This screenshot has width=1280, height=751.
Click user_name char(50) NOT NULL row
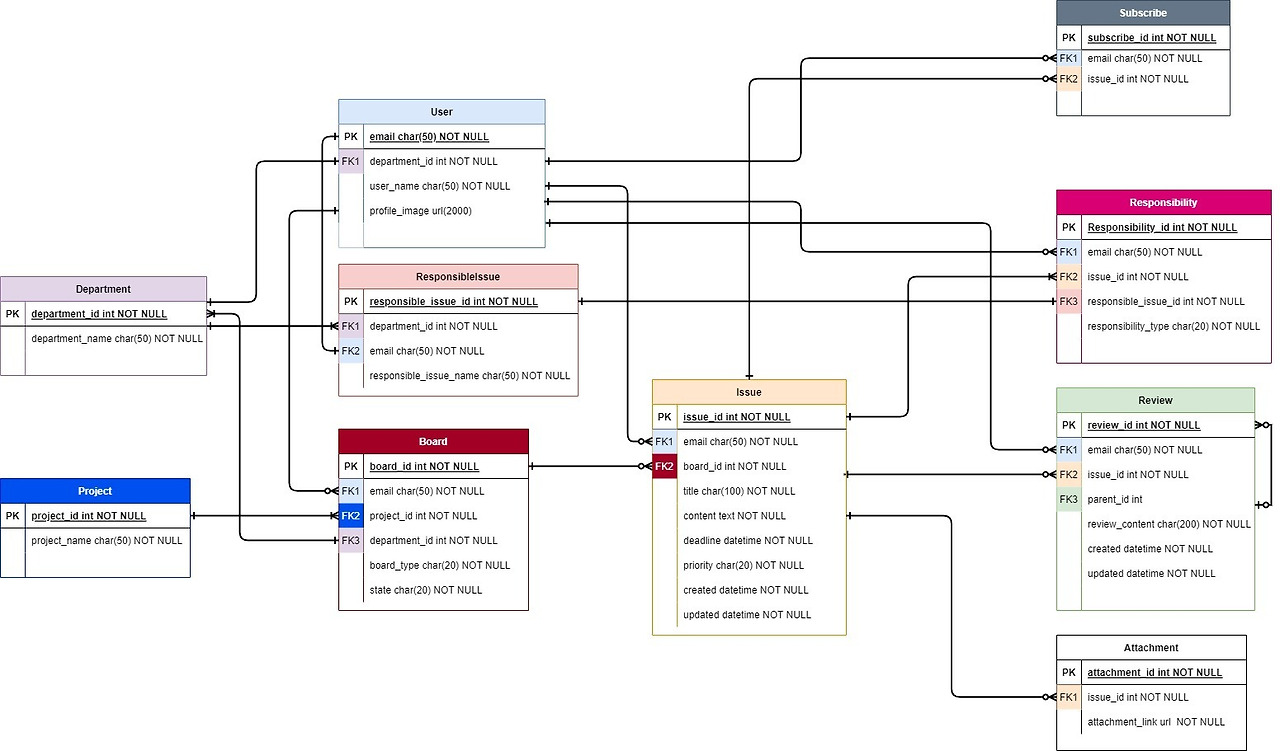(x=442, y=186)
